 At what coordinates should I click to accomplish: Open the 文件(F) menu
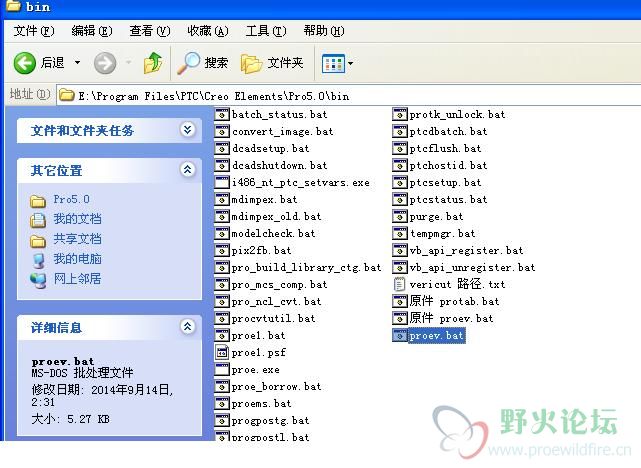point(34,31)
